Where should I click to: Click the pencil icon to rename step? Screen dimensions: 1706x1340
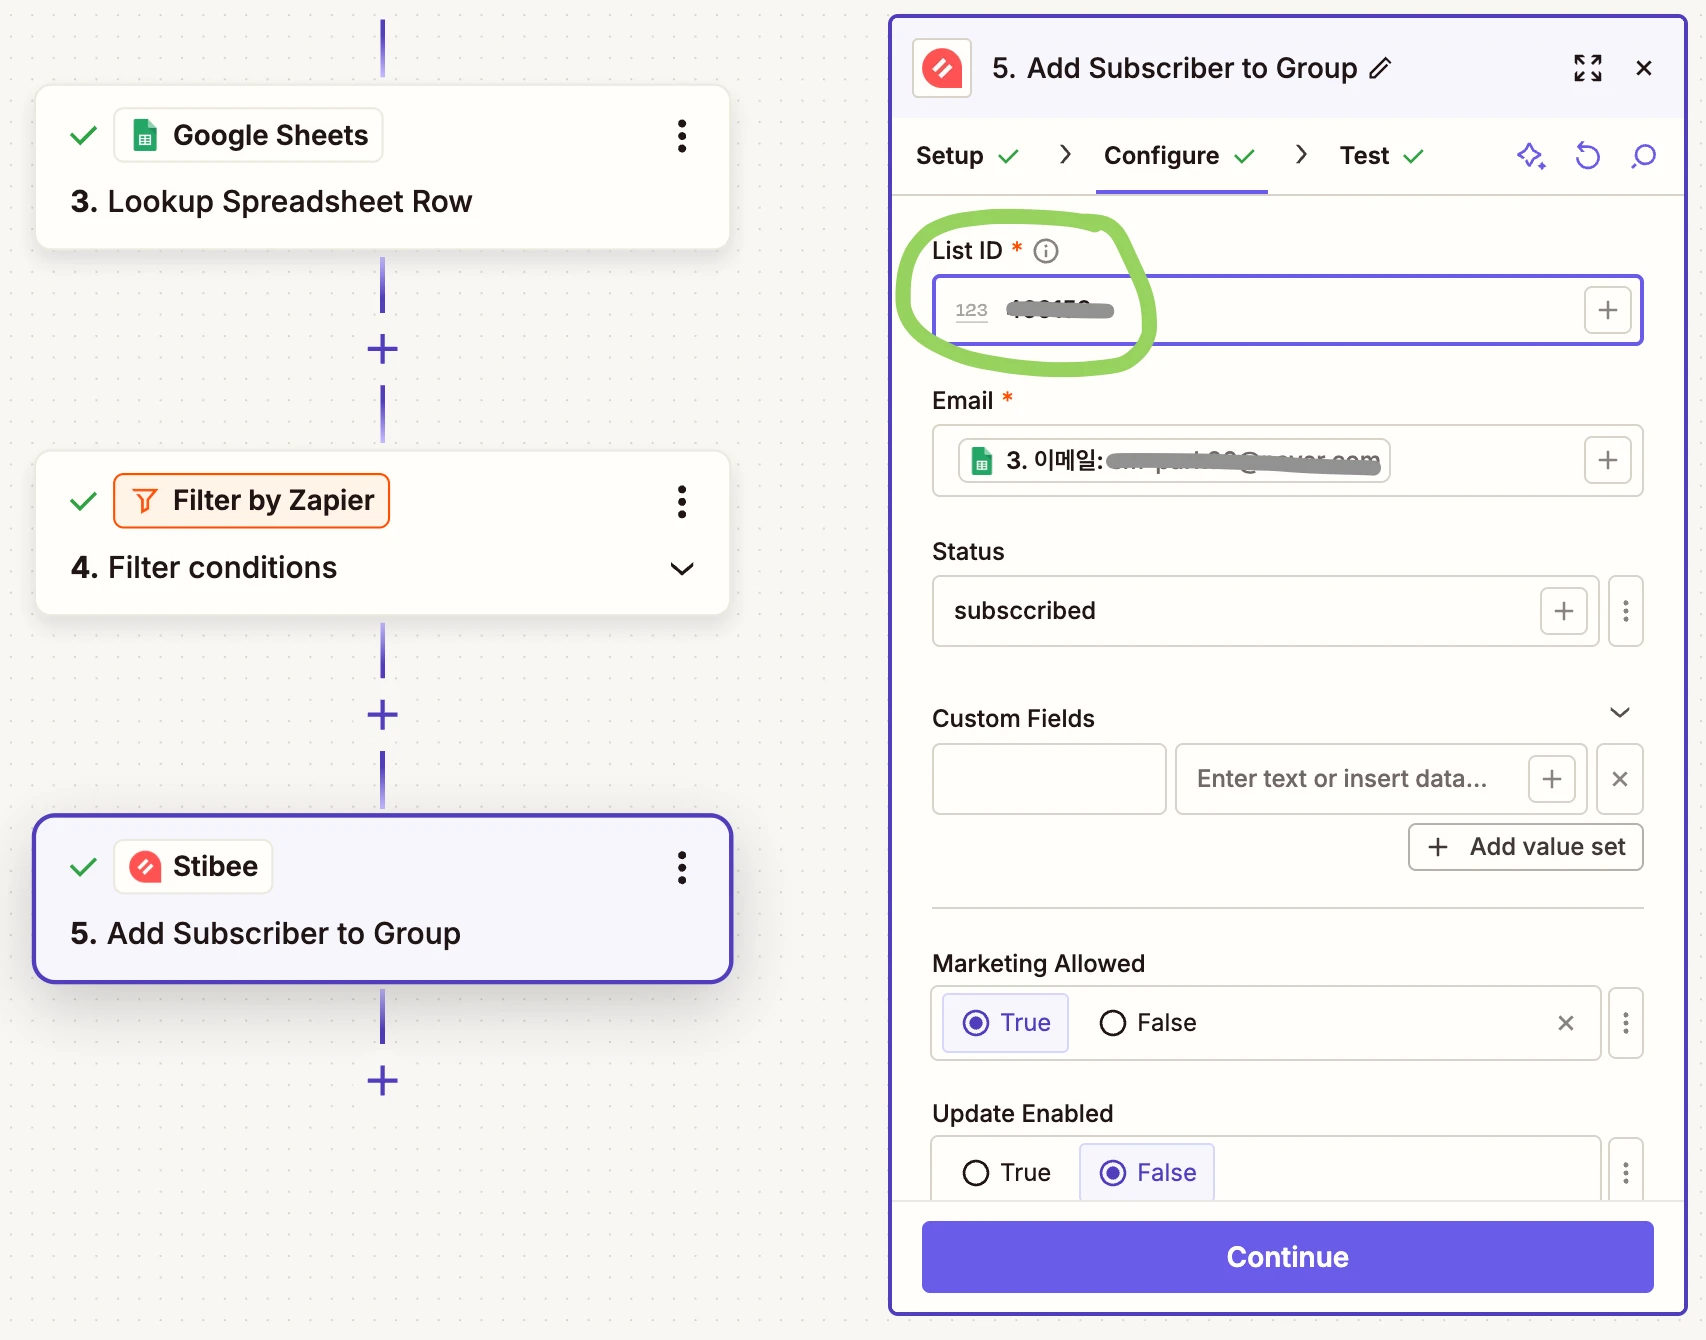1380,68
